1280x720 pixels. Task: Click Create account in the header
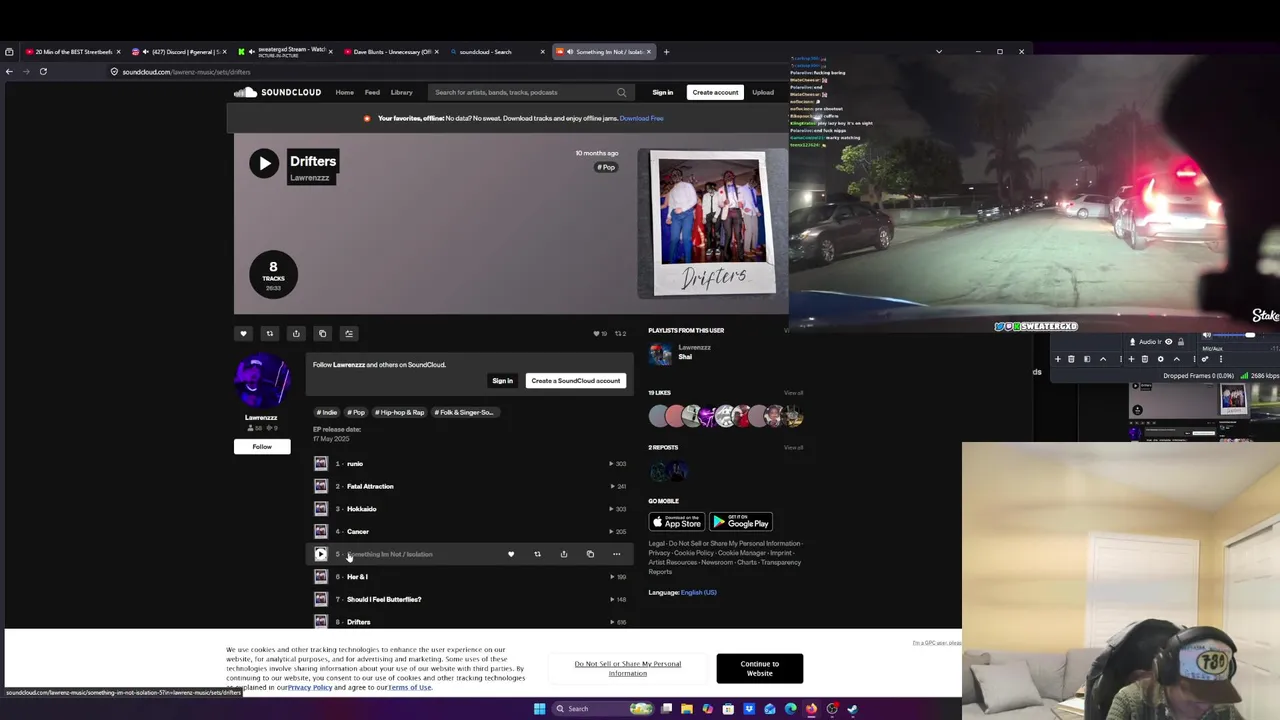tap(715, 92)
